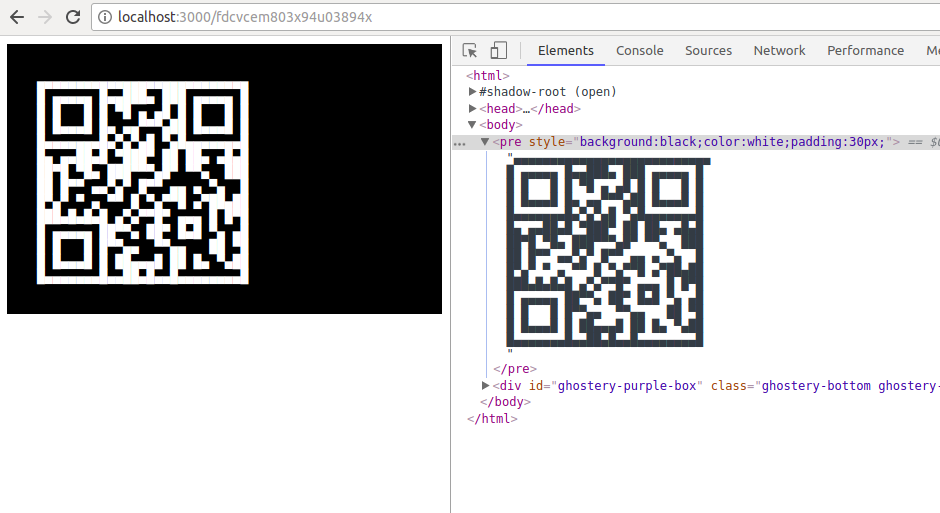Expand the #shadow-root (open) node
Viewport: 940px width, 513px height.
tap(472, 92)
